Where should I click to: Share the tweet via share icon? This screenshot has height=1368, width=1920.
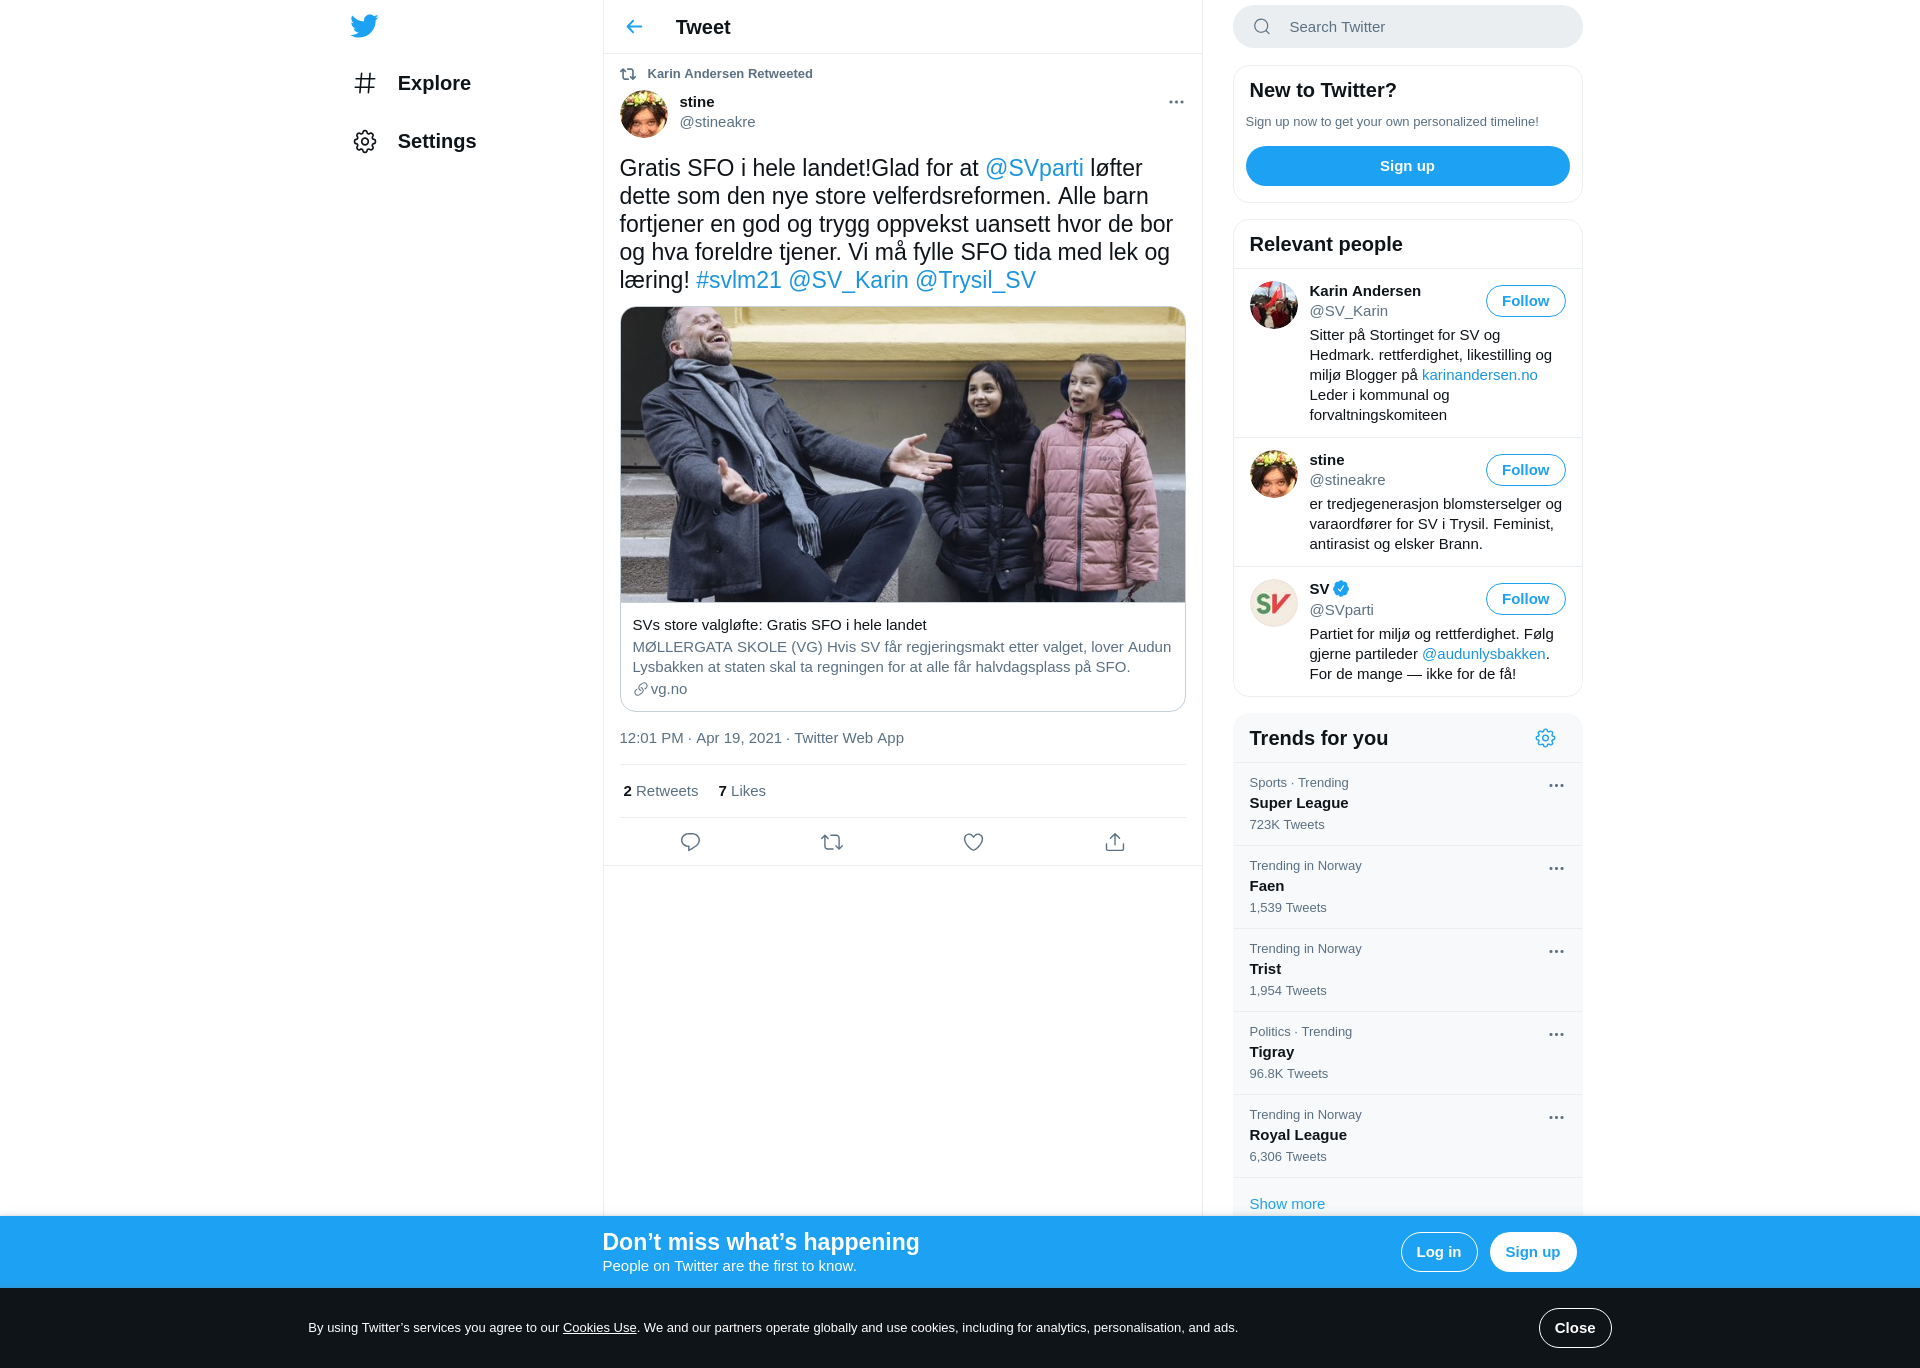tap(1115, 842)
